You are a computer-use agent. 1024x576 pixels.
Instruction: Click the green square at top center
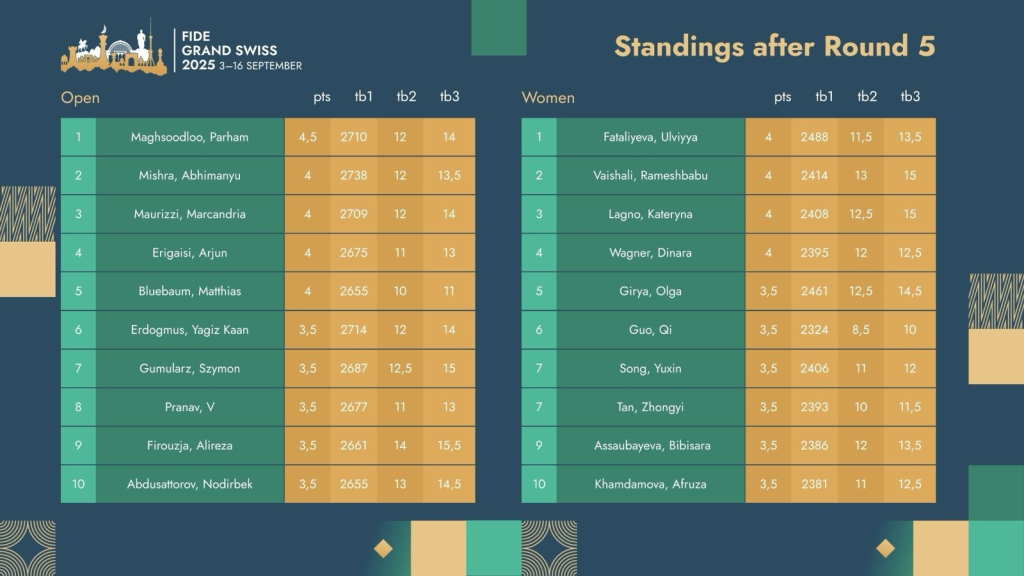click(499, 27)
